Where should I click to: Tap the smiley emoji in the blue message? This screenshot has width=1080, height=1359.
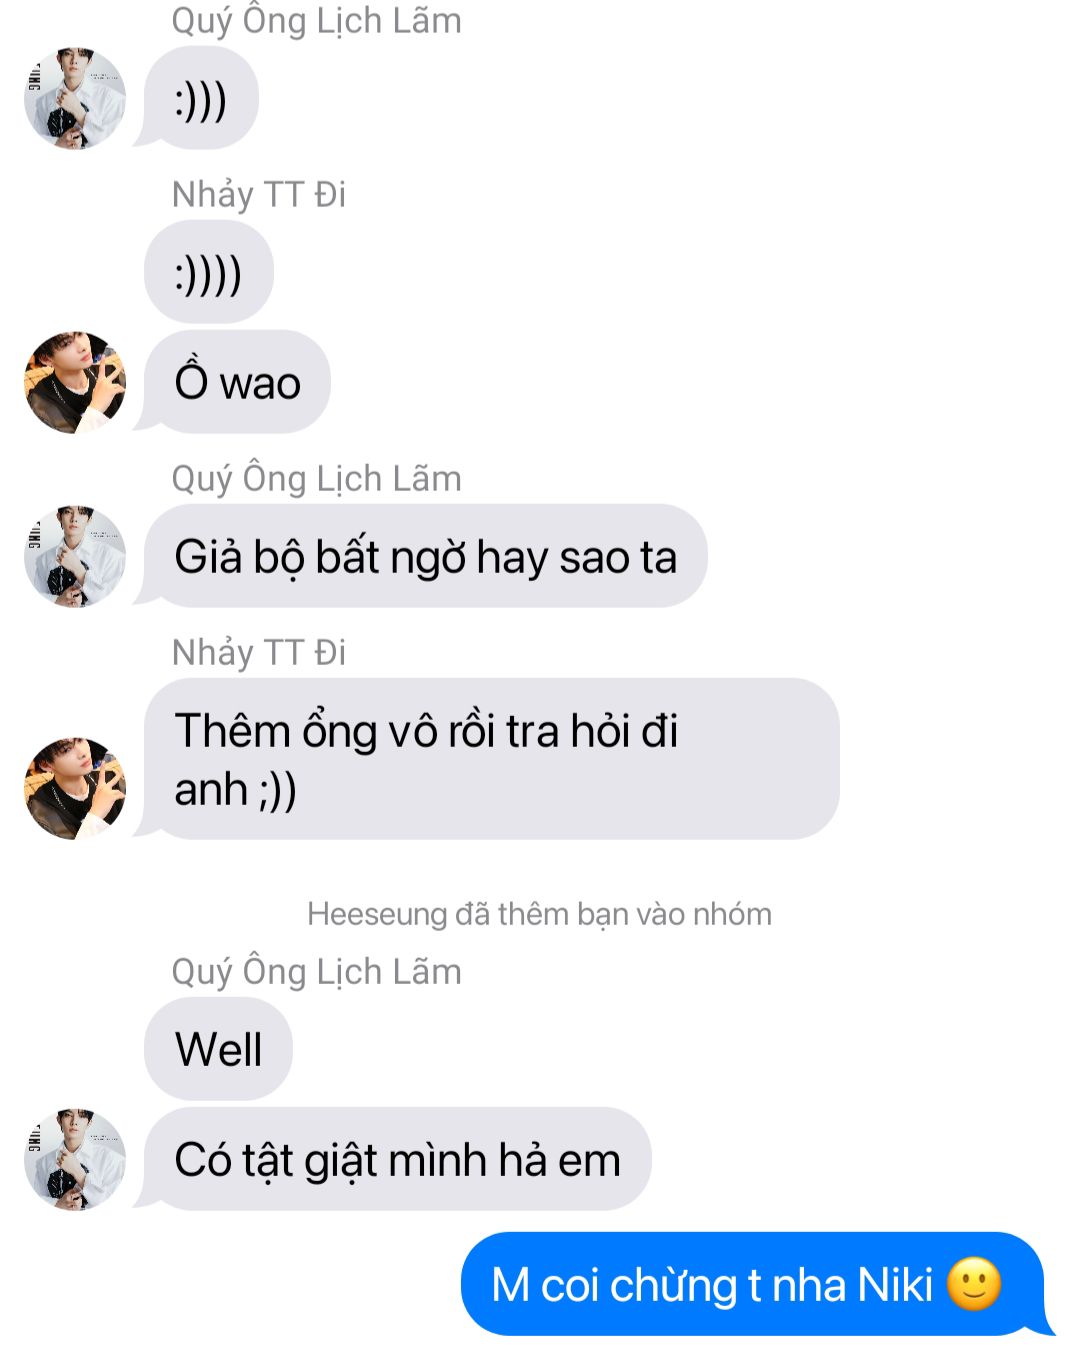(x=974, y=1284)
